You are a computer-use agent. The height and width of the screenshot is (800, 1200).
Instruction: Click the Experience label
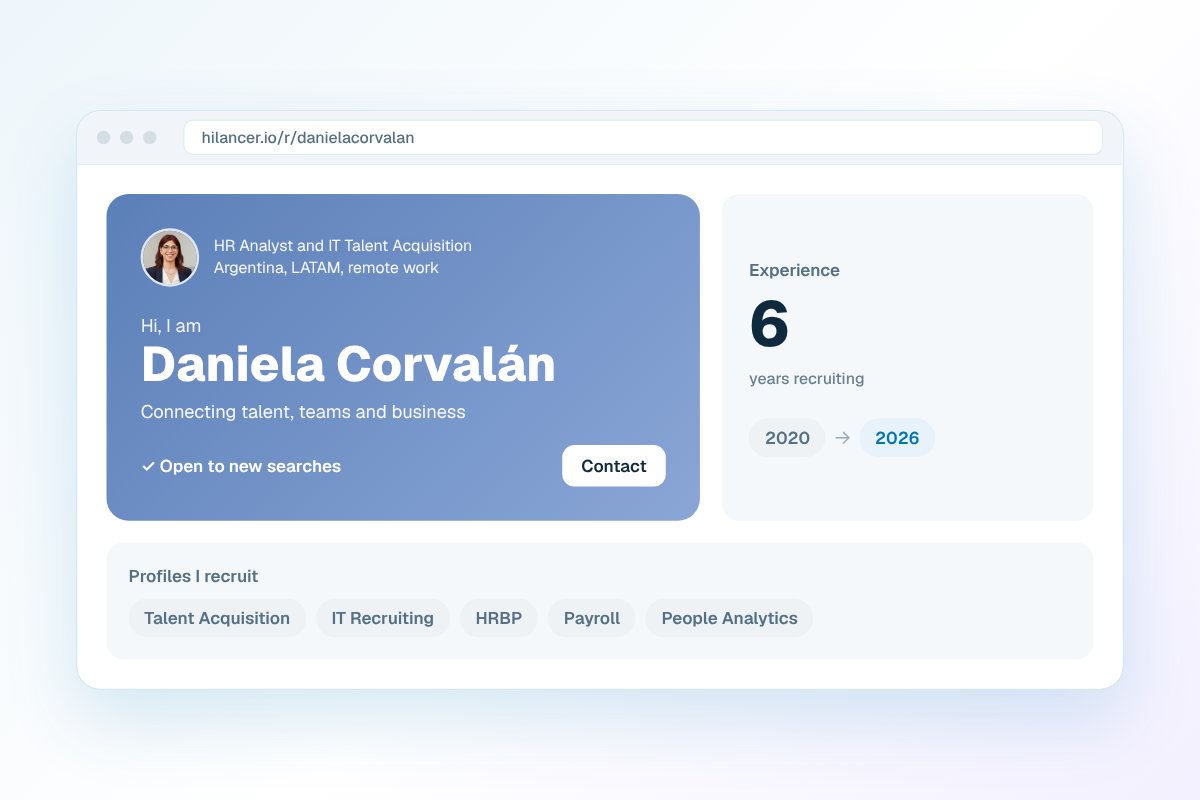(794, 271)
